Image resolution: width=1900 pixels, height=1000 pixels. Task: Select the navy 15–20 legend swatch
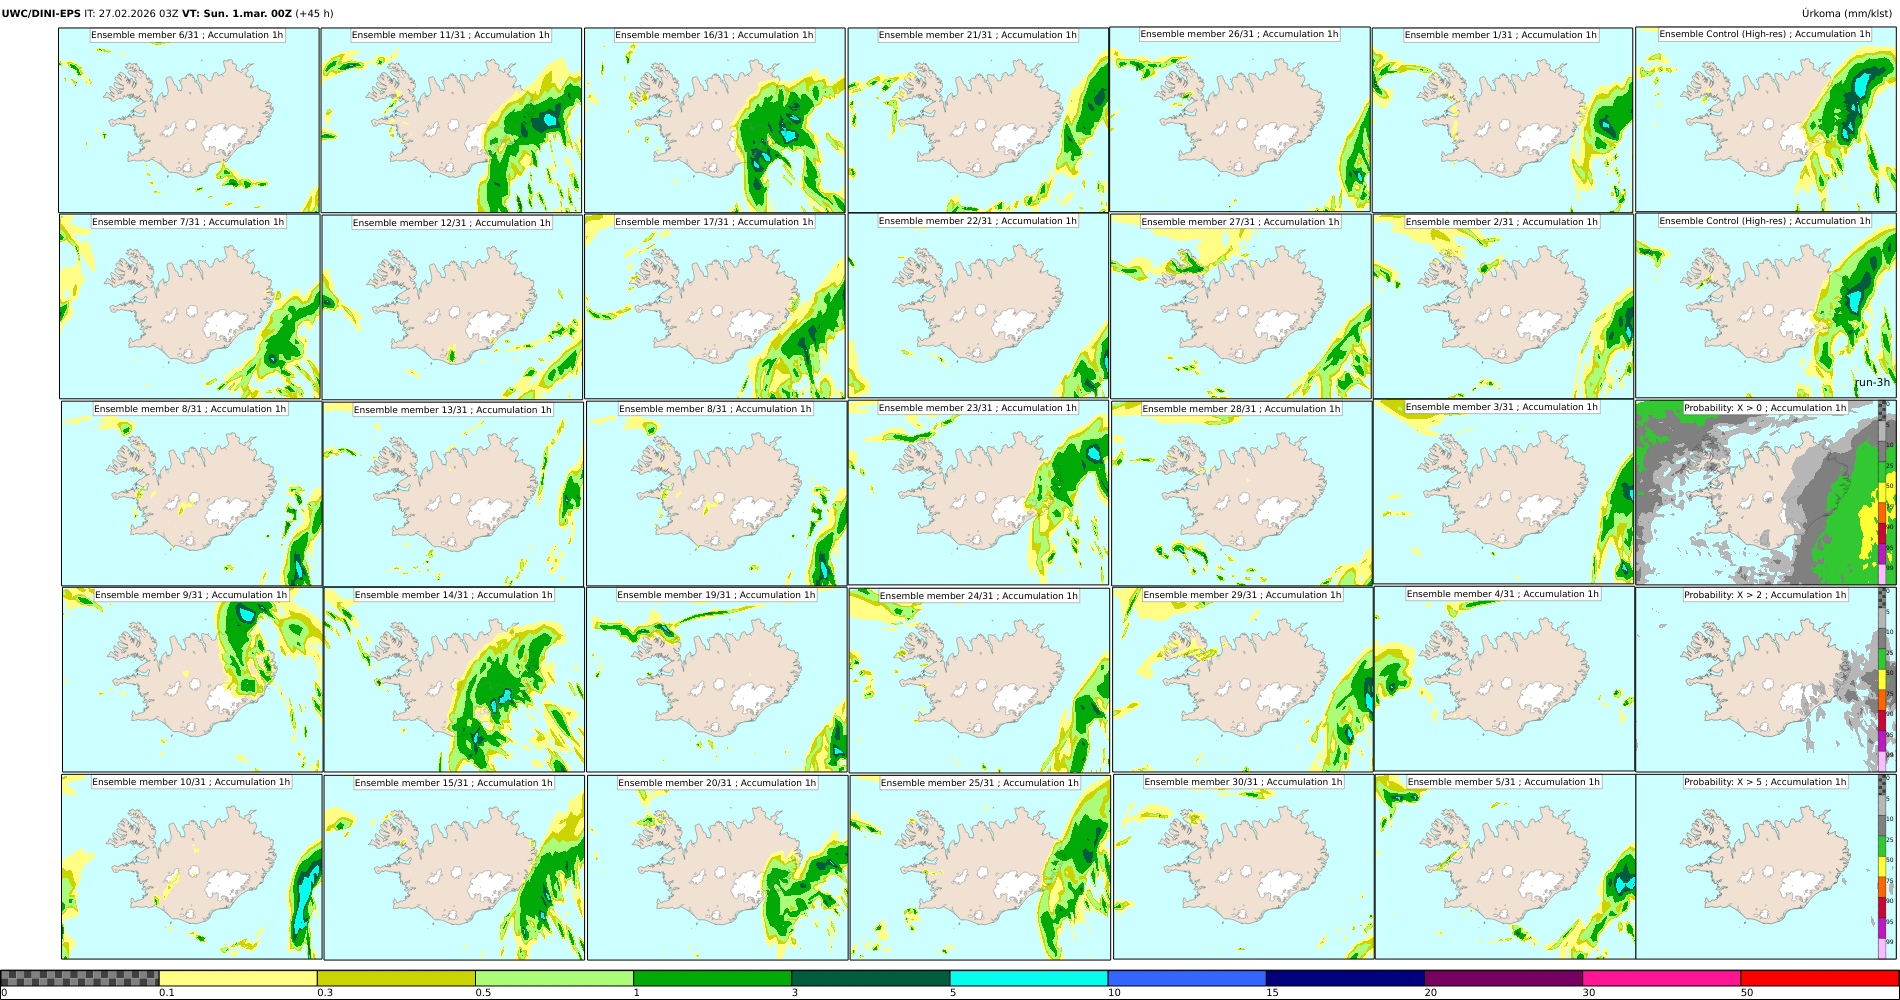pos(1345,978)
